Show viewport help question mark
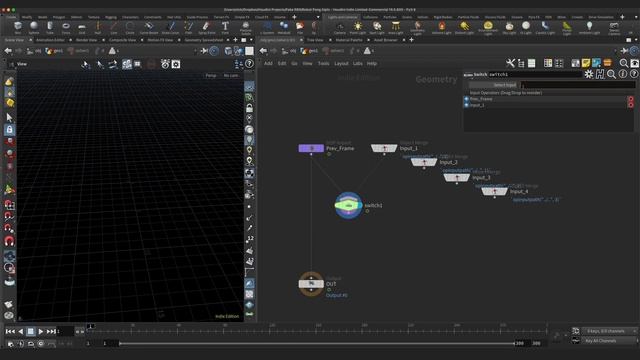 click(x=249, y=64)
